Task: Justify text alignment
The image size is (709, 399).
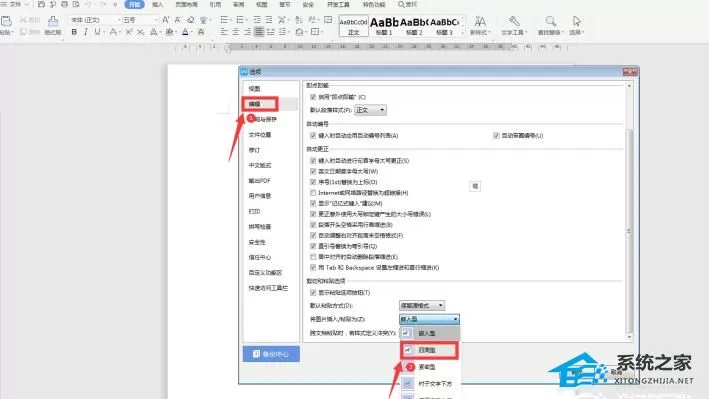Action: [259, 32]
